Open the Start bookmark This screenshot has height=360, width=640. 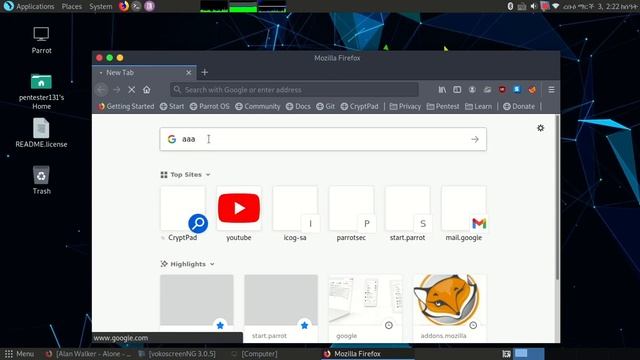point(172,107)
